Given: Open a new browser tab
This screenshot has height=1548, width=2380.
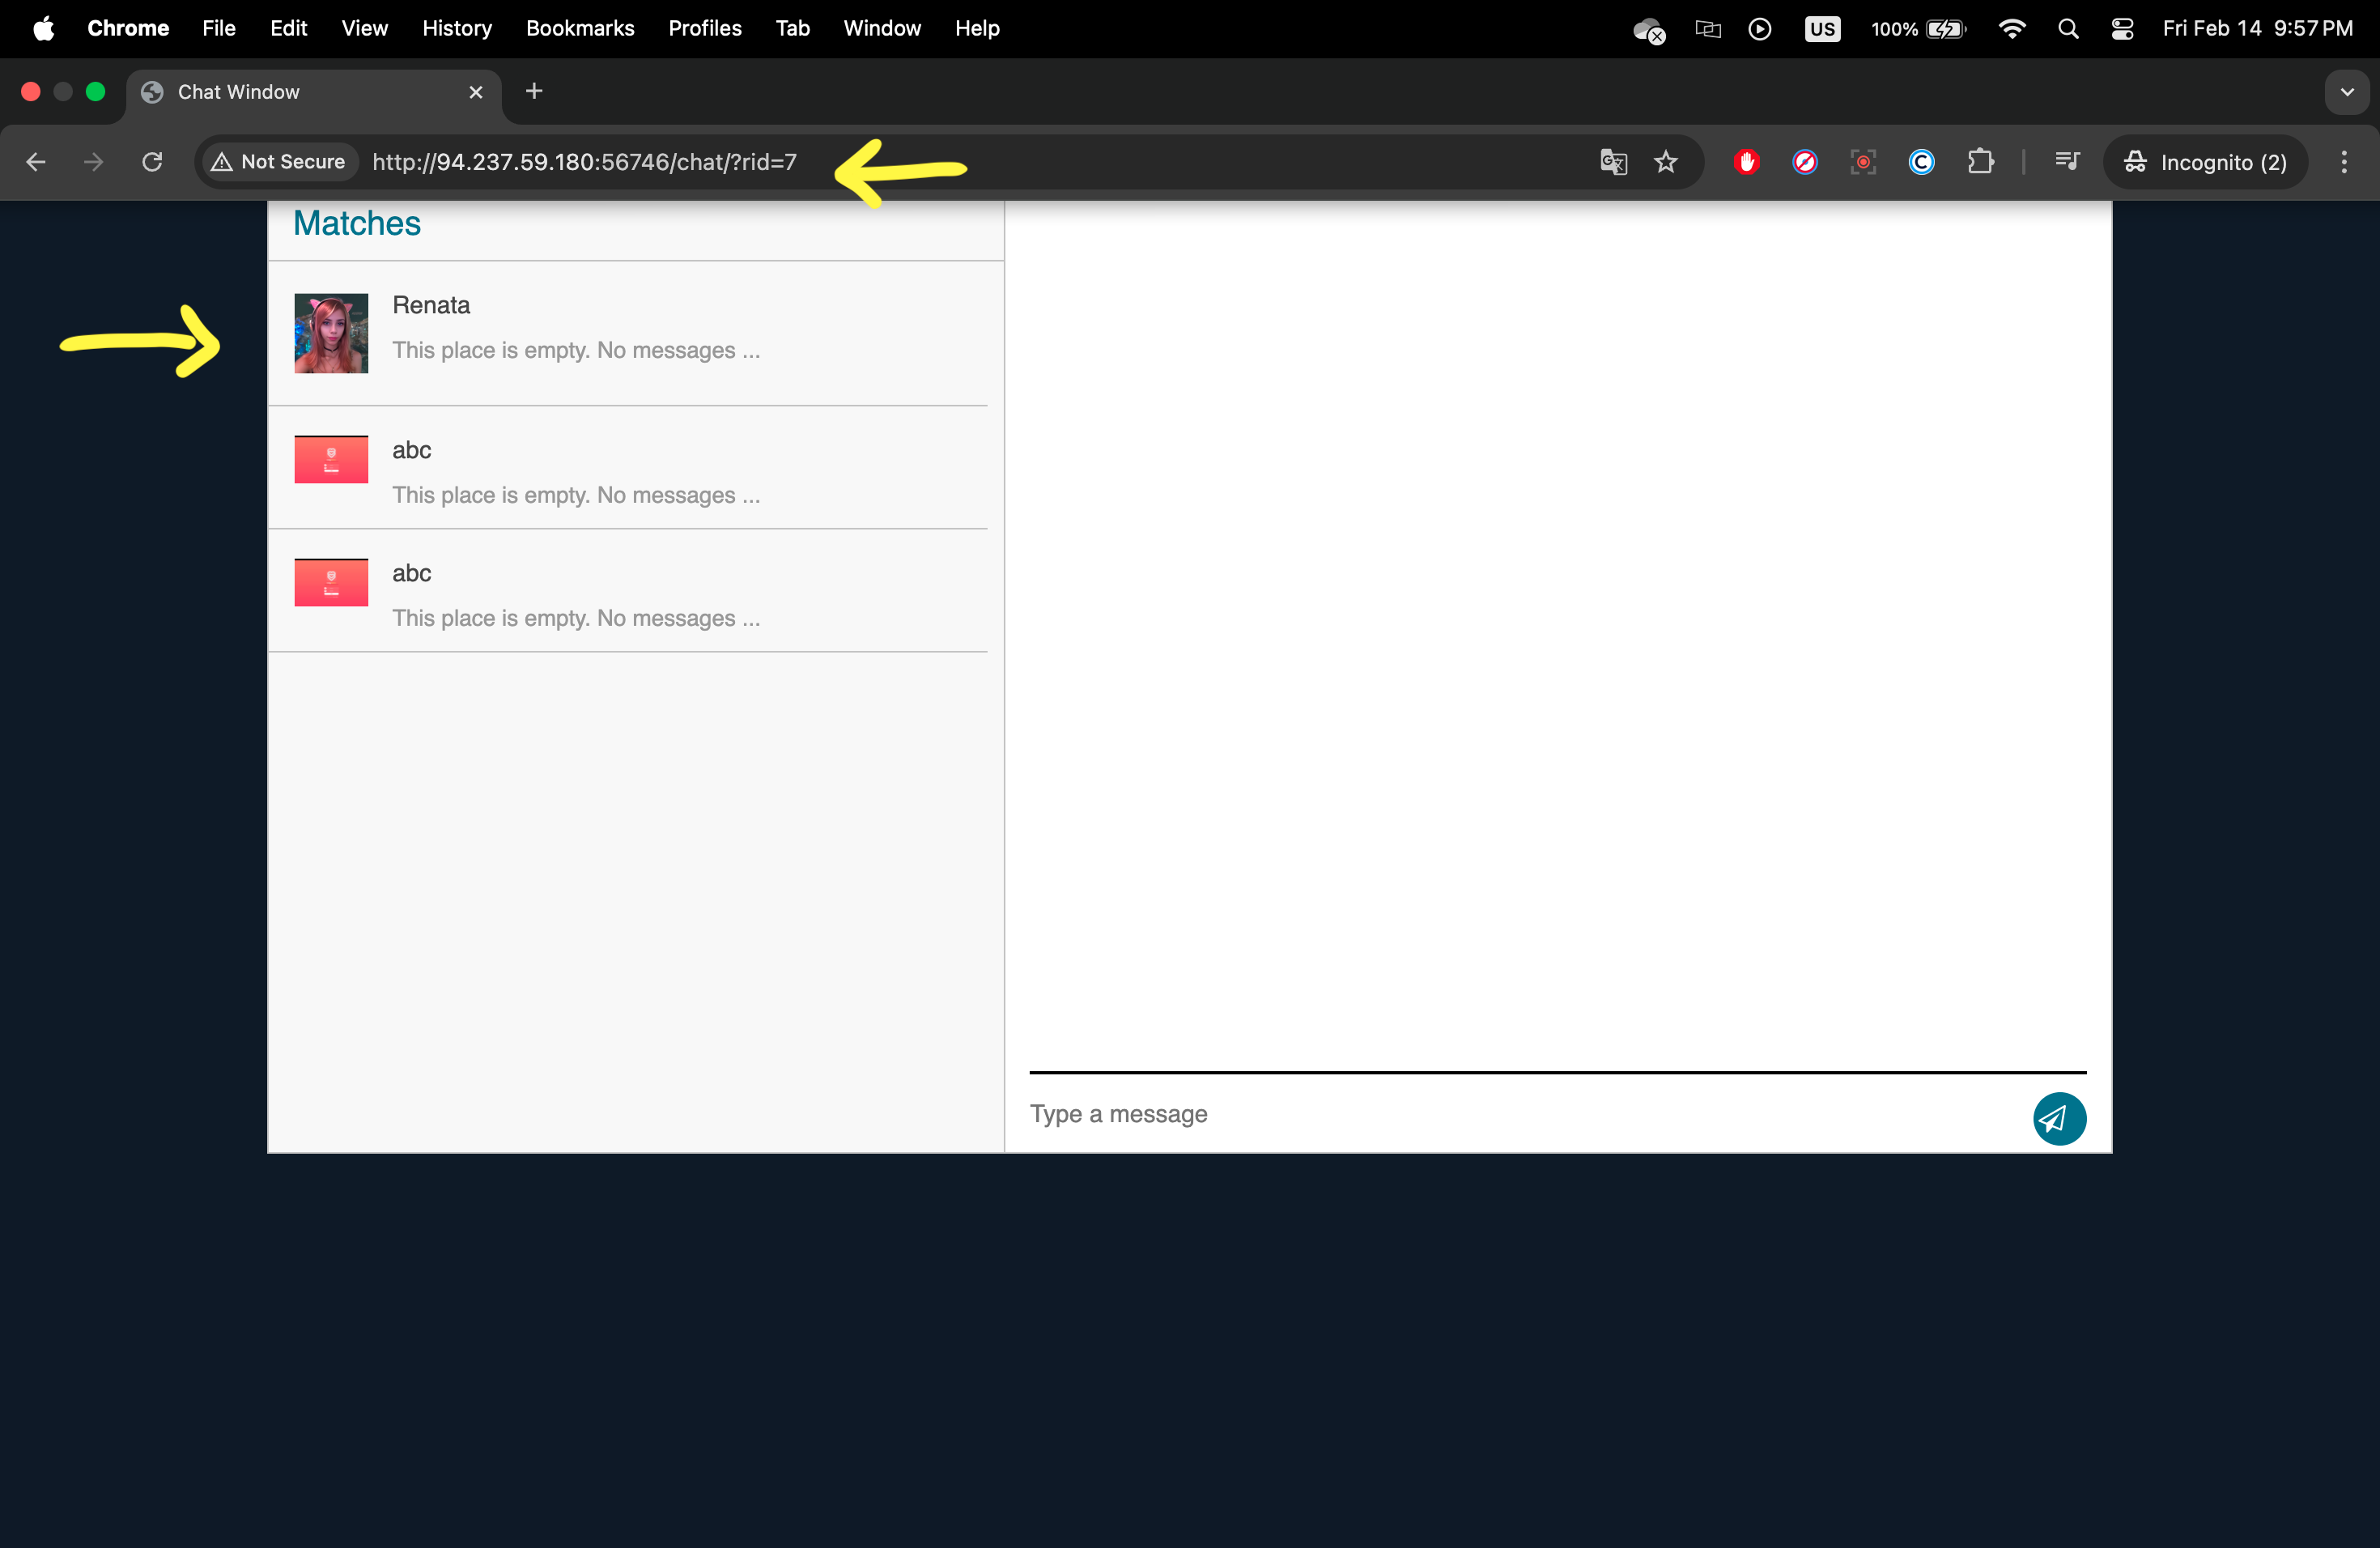Looking at the screenshot, I should pyautogui.click(x=534, y=92).
